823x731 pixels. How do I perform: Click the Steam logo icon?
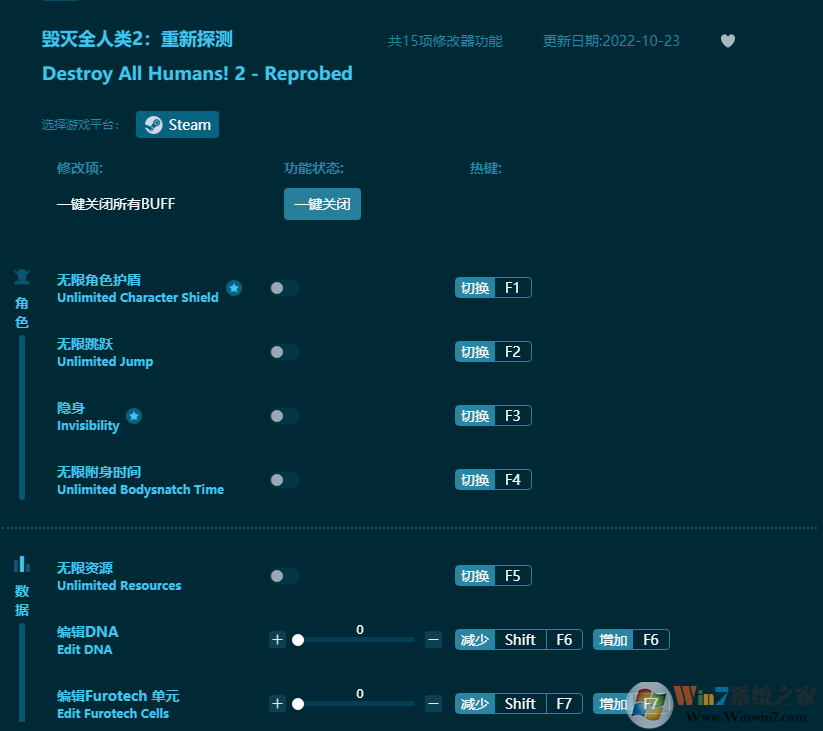coord(154,124)
